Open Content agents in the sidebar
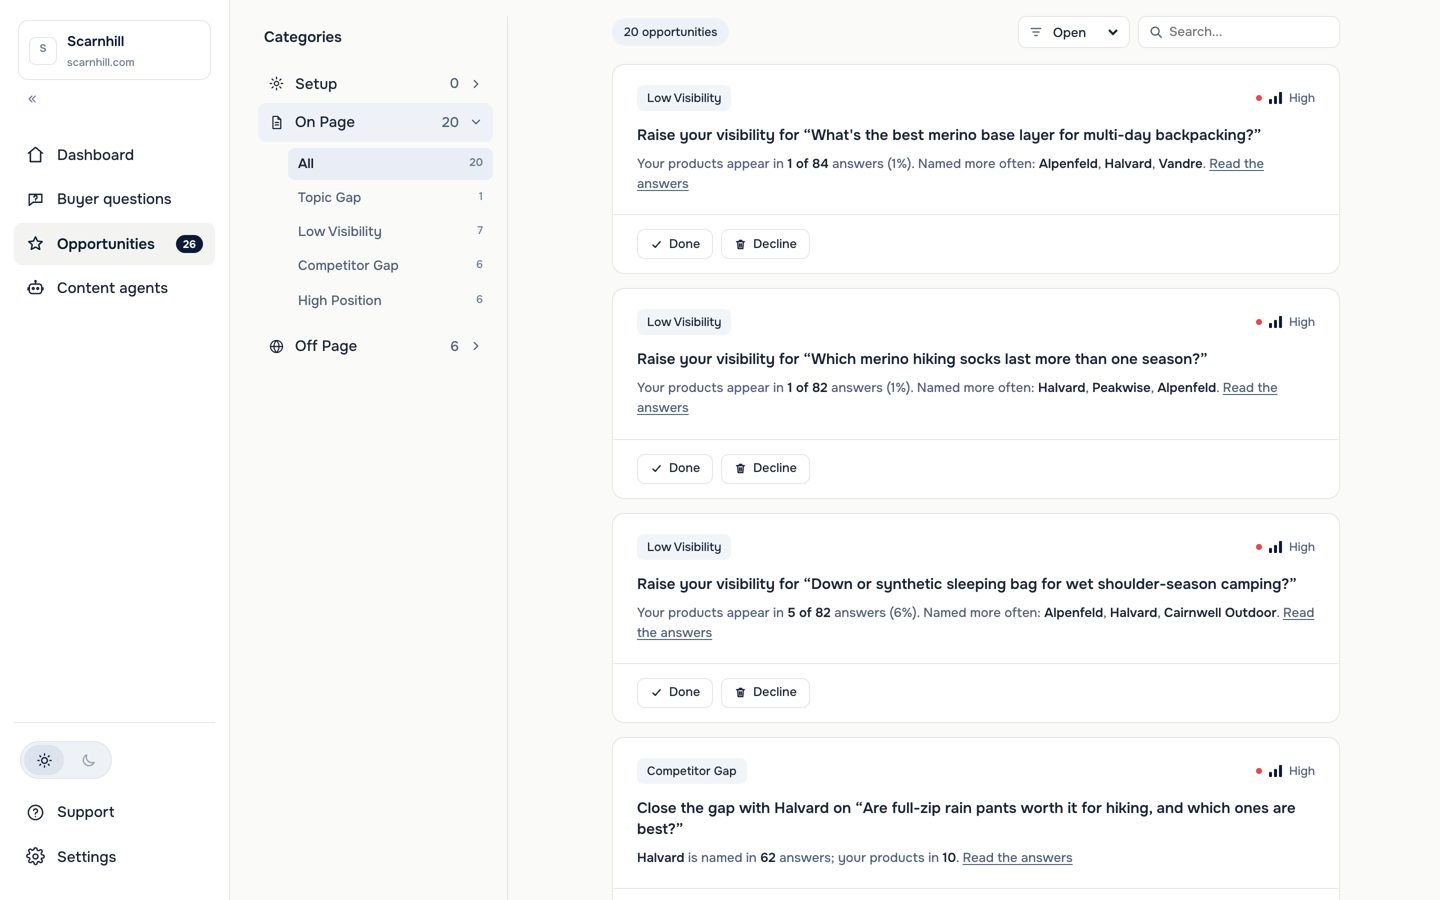The image size is (1440, 900). click(x=114, y=288)
